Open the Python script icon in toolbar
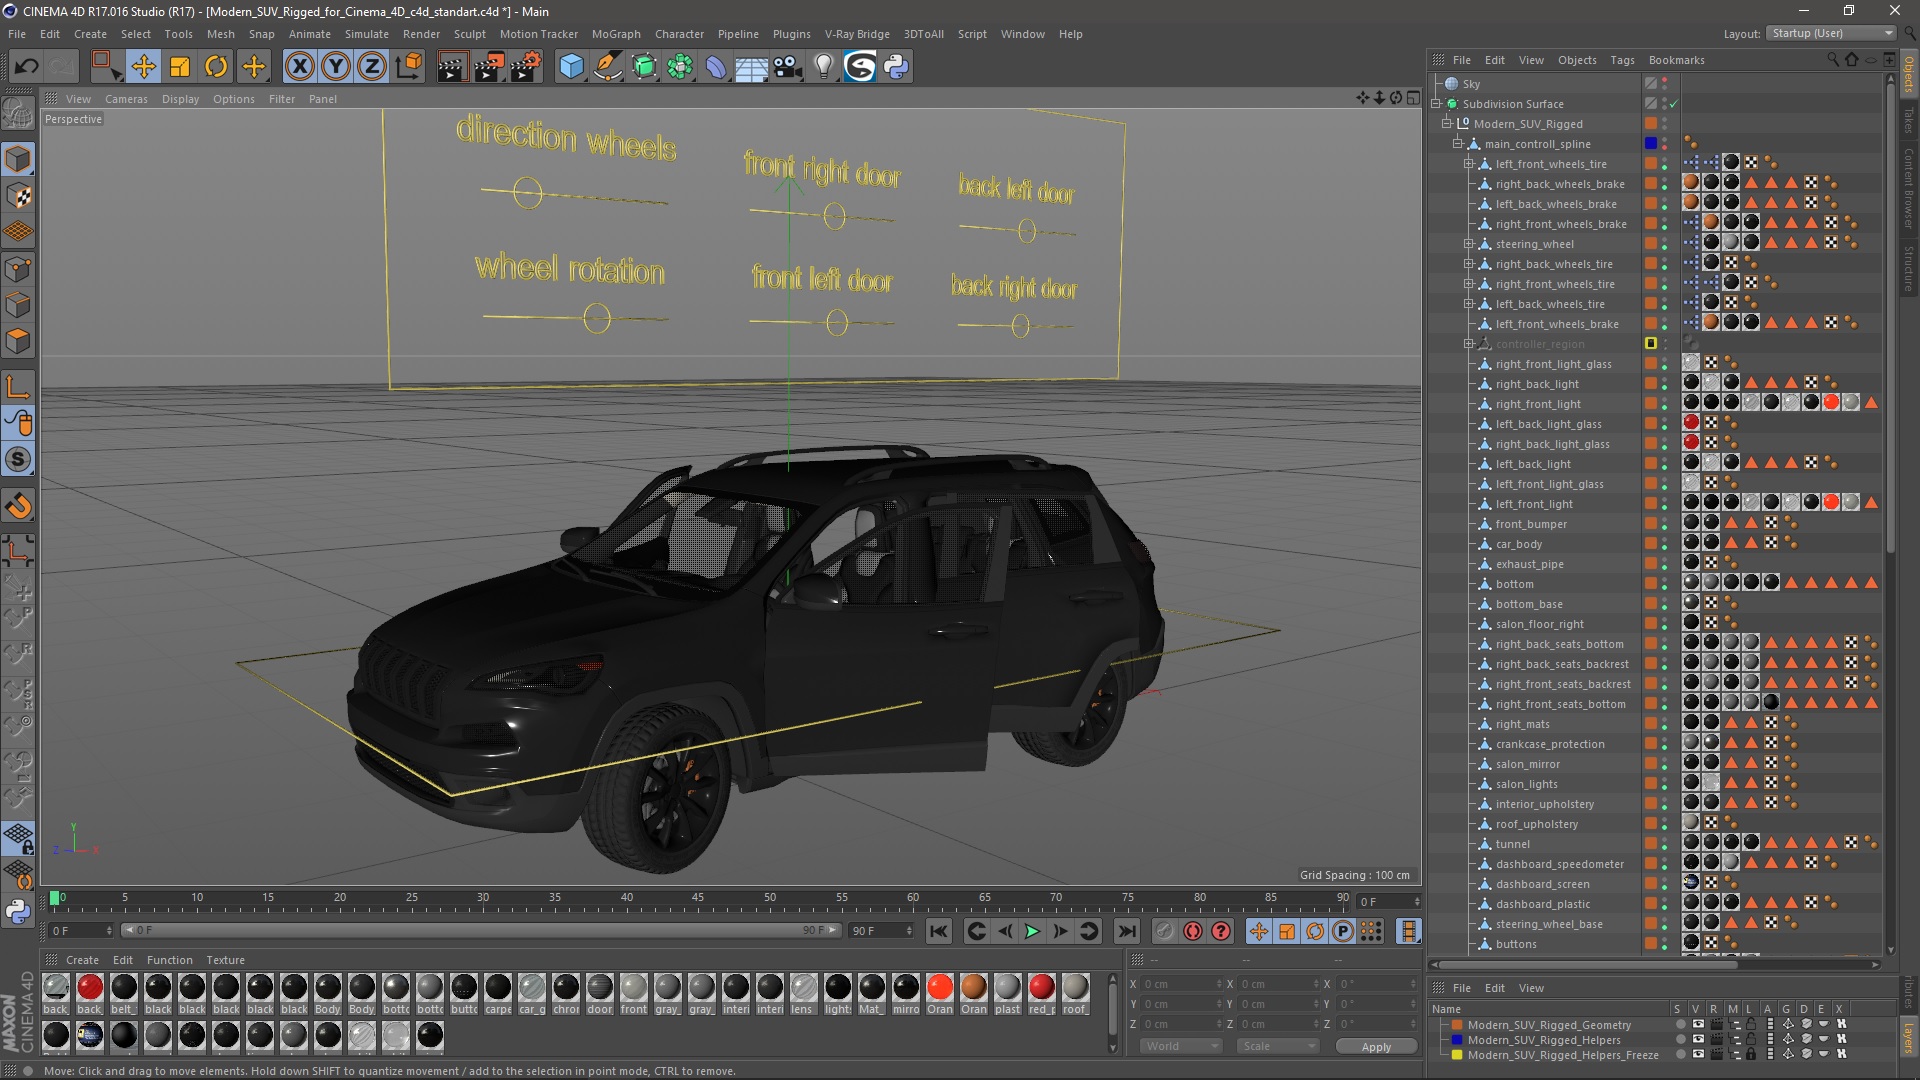Viewport: 1920px width, 1080px height. [x=896, y=67]
